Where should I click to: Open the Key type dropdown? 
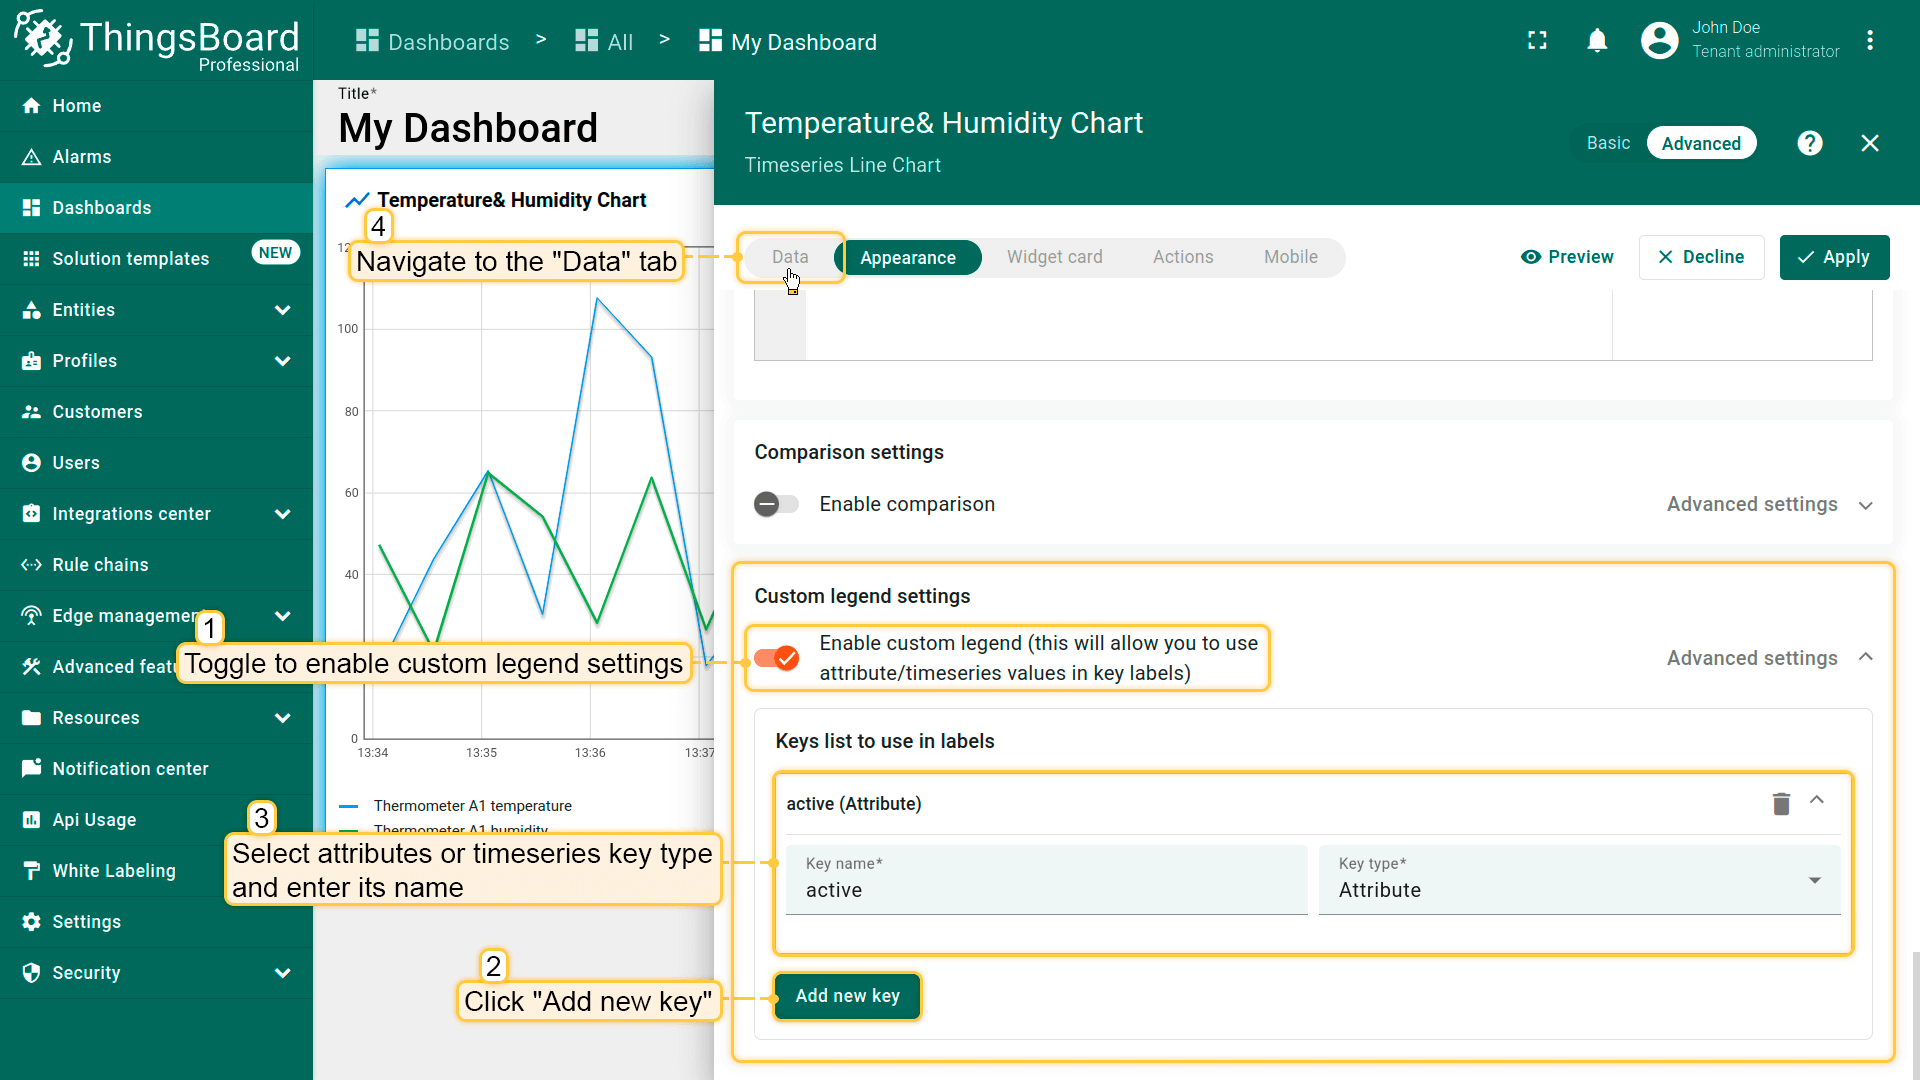tap(1579, 880)
